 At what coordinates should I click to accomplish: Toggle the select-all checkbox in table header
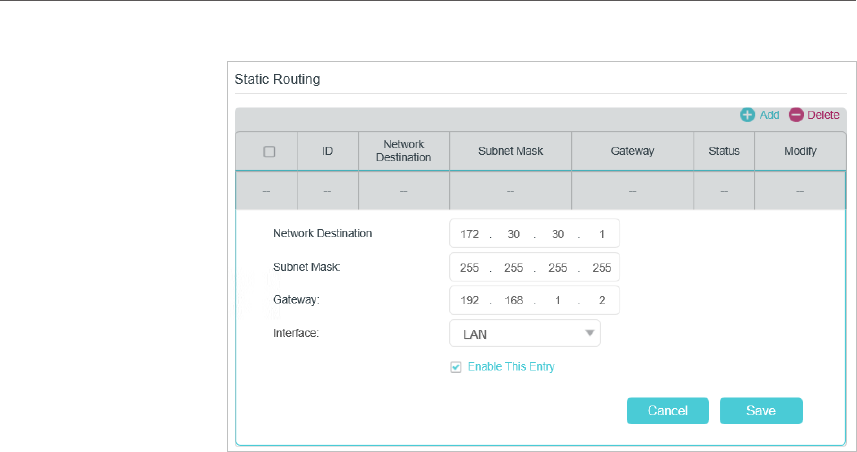point(268,152)
